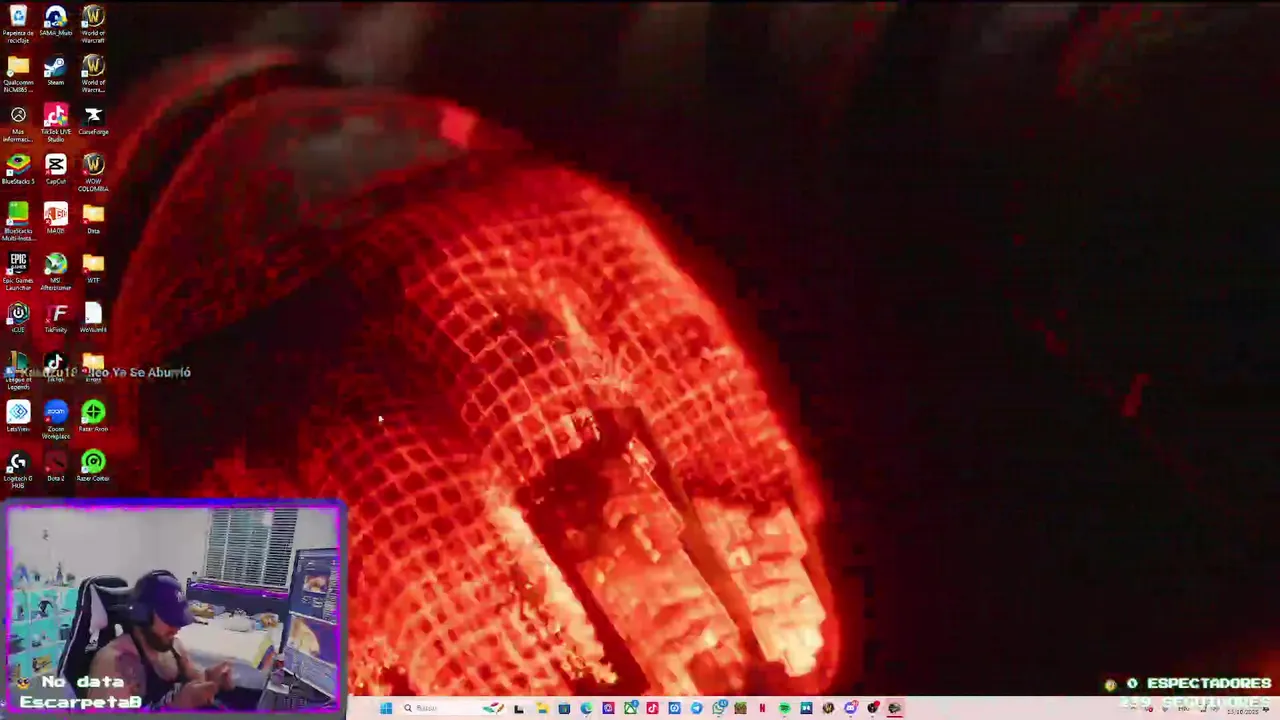
Task: Launch the Razer Cortex shortcut
Action: [x=93, y=465]
